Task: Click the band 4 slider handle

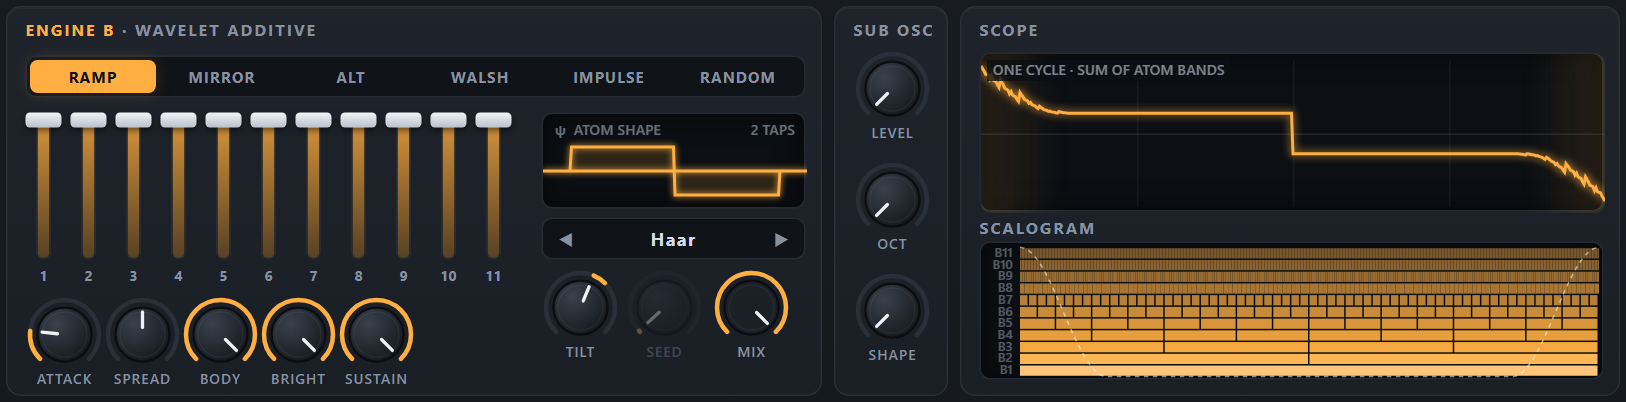Action: 178,120
